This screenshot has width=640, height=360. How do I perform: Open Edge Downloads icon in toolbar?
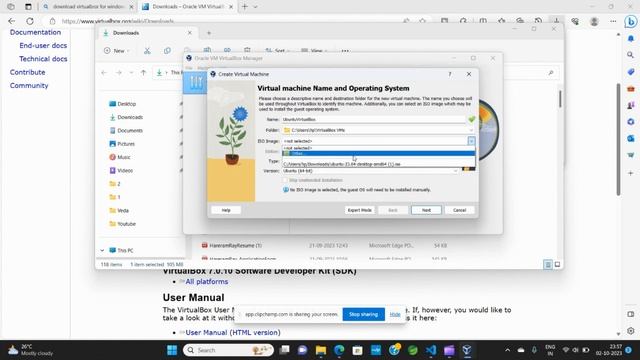click(x=556, y=21)
